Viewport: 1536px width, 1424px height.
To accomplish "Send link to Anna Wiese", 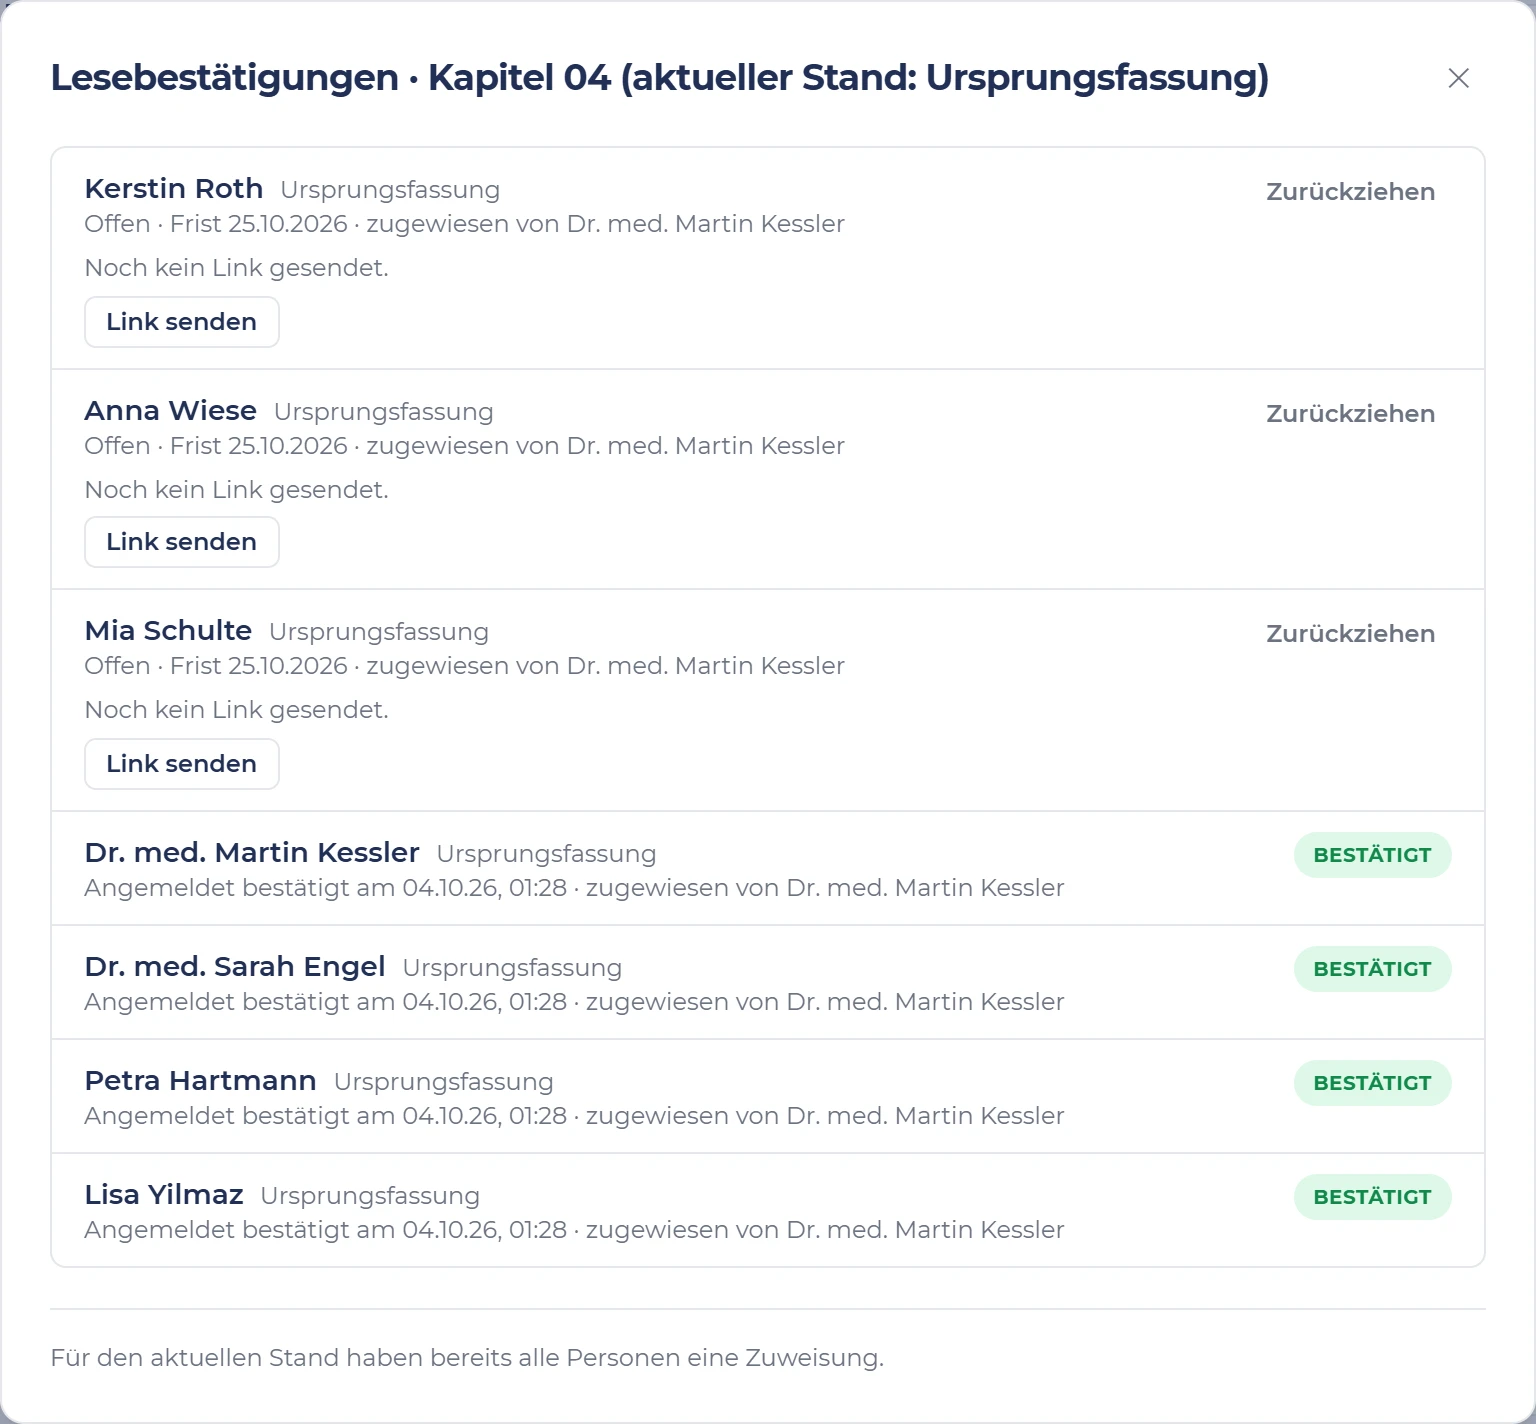I will [x=182, y=542].
